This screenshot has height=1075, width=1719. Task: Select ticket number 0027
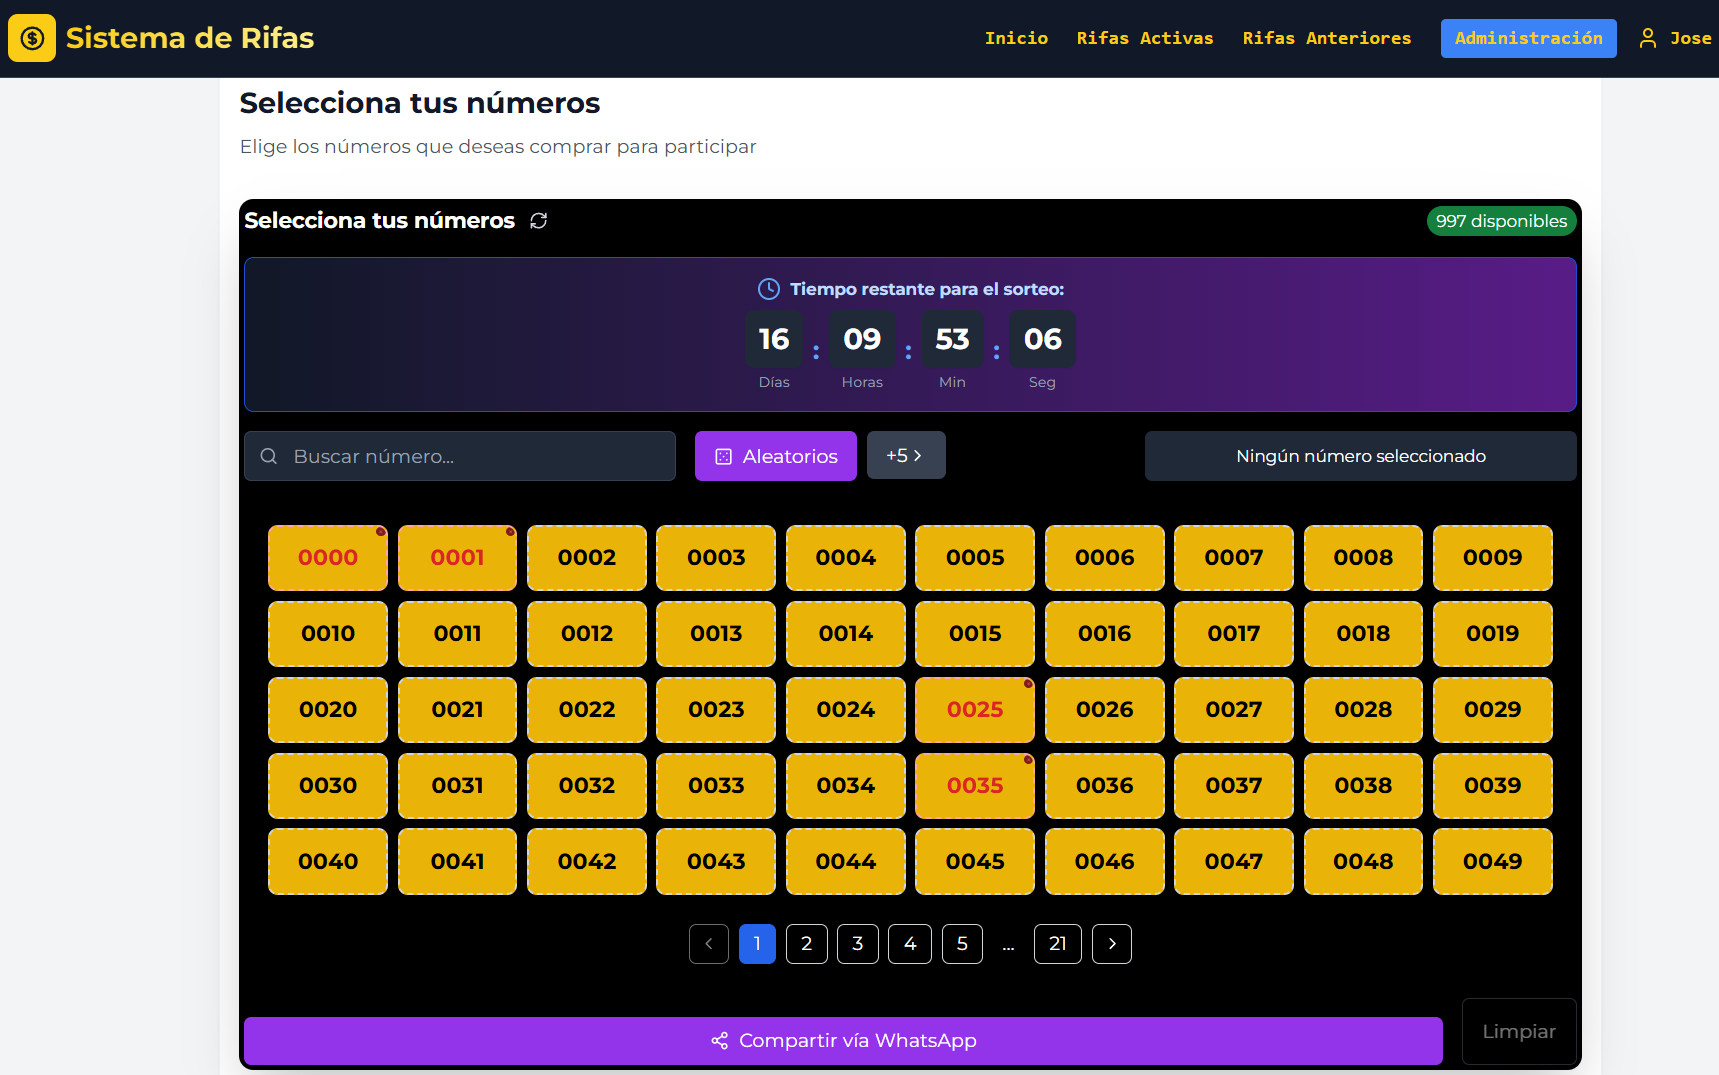[1233, 710]
